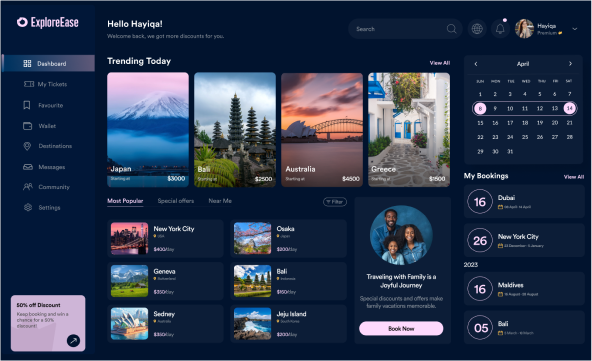Go to next month in calendar
The image size is (592, 361).
point(570,64)
